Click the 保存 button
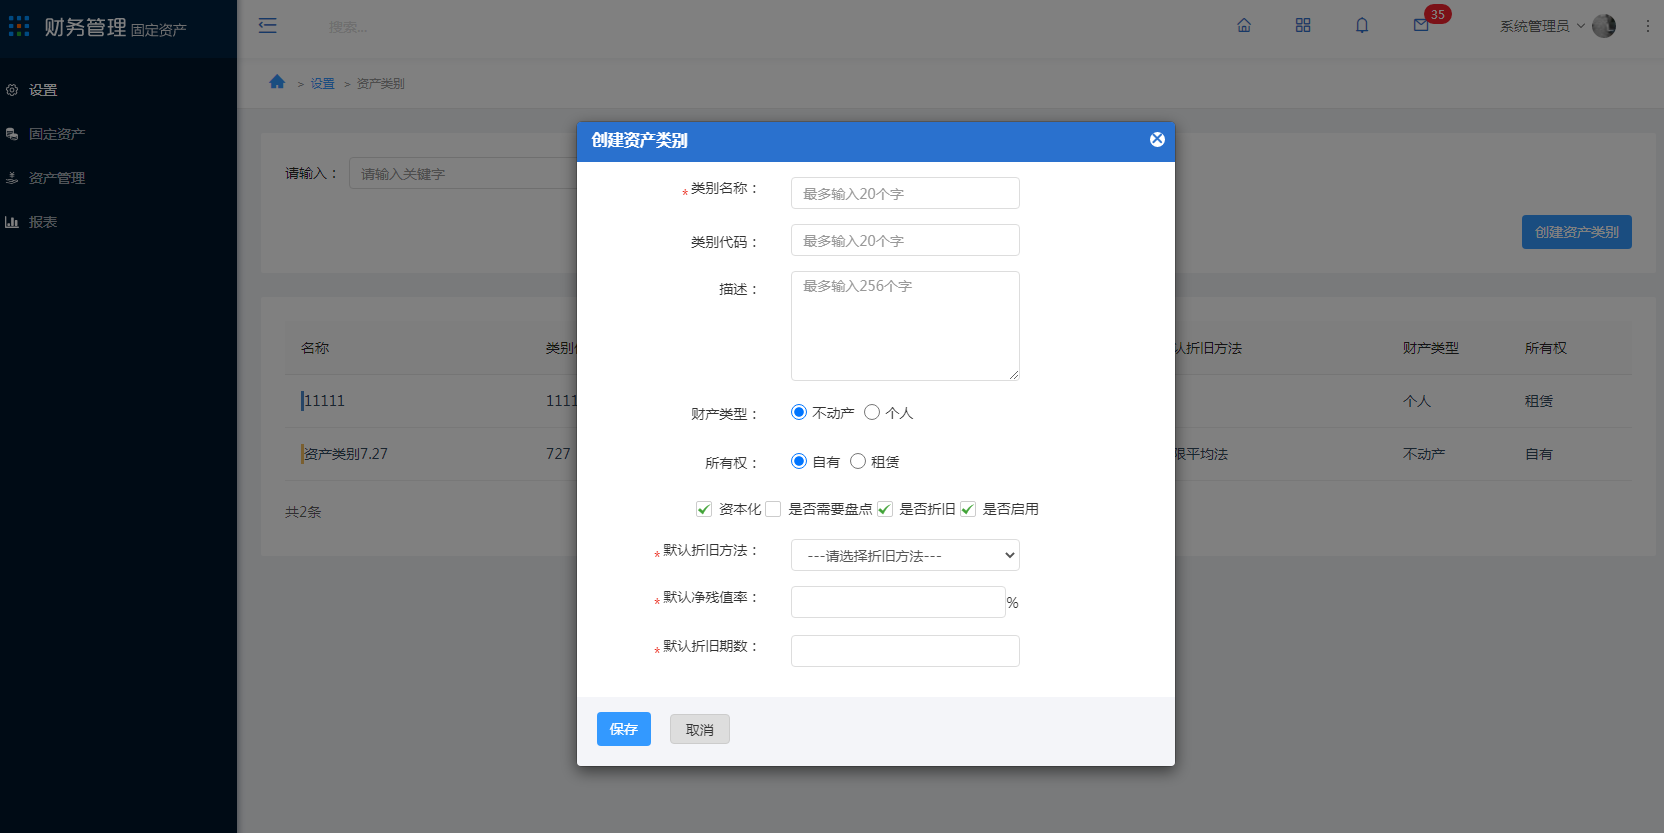 point(624,729)
